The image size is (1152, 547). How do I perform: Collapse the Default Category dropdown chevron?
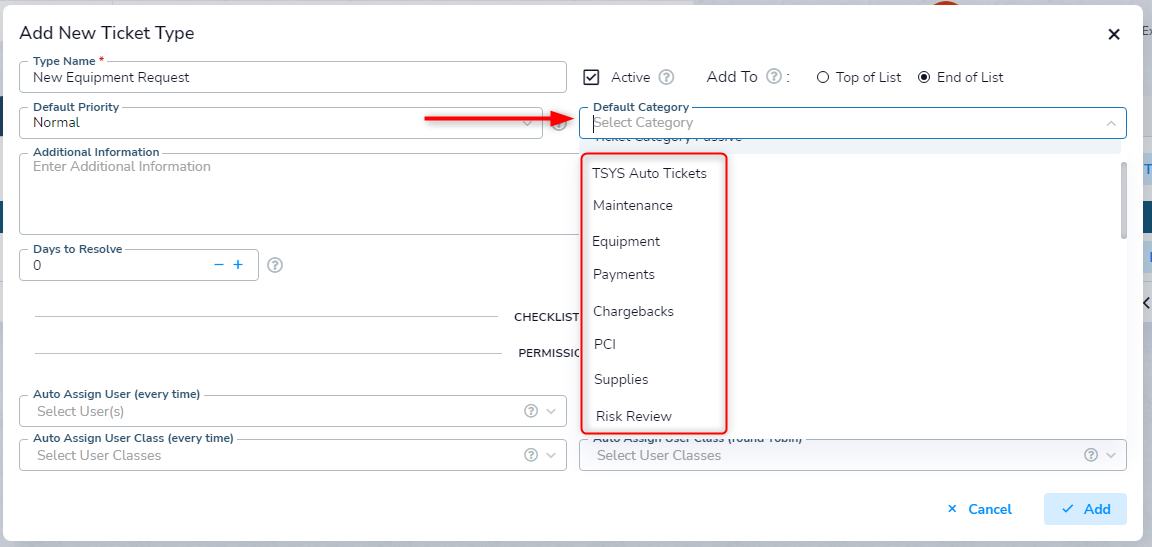click(1111, 123)
